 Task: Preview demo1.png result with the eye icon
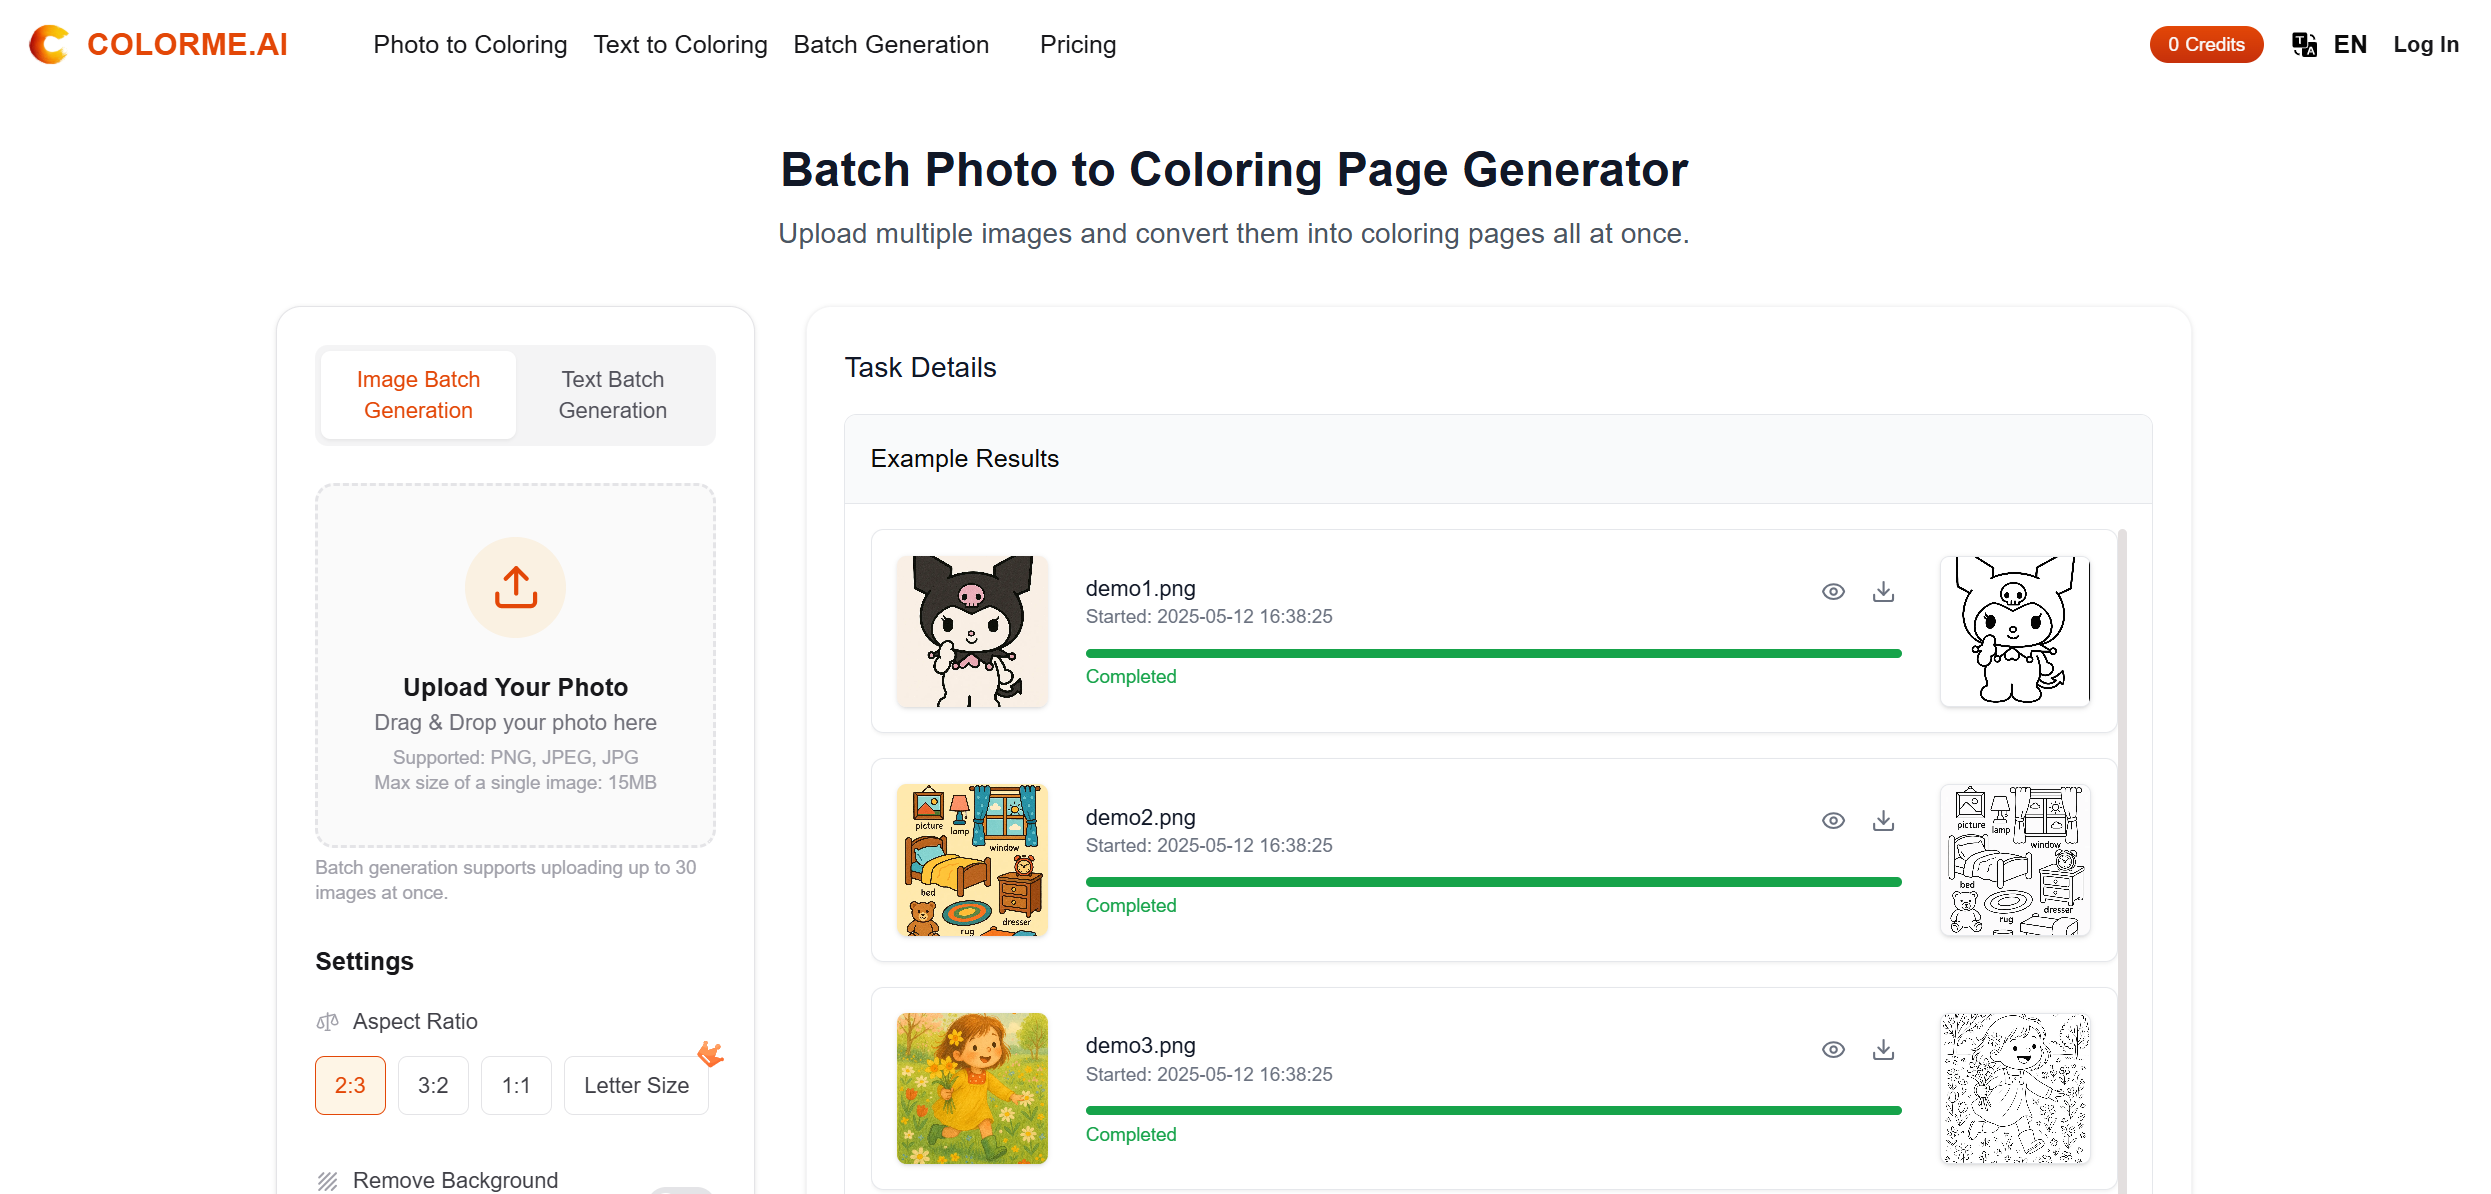(x=1833, y=591)
